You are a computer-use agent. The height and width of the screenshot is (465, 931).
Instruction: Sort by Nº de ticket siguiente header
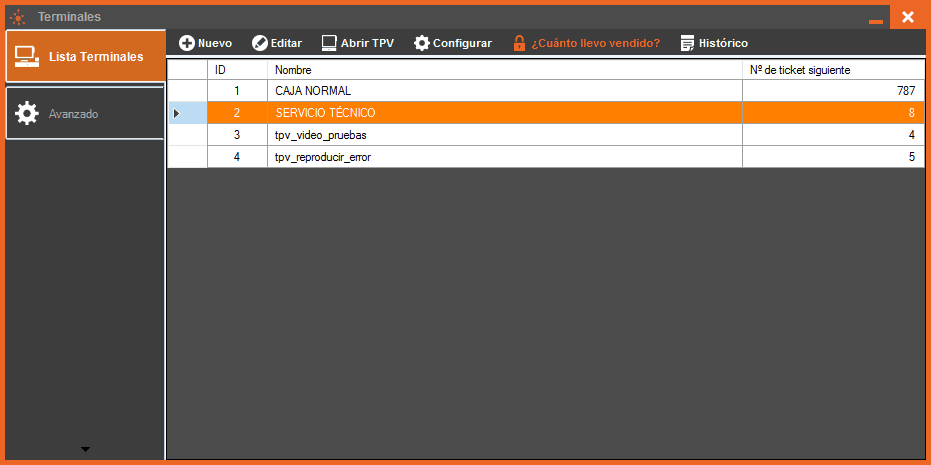[833, 70]
